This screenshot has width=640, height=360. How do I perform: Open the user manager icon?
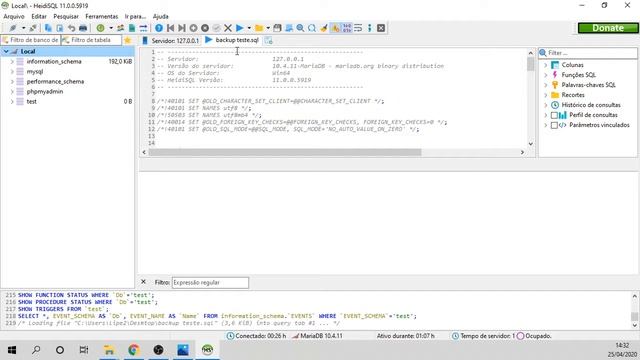click(x=120, y=28)
